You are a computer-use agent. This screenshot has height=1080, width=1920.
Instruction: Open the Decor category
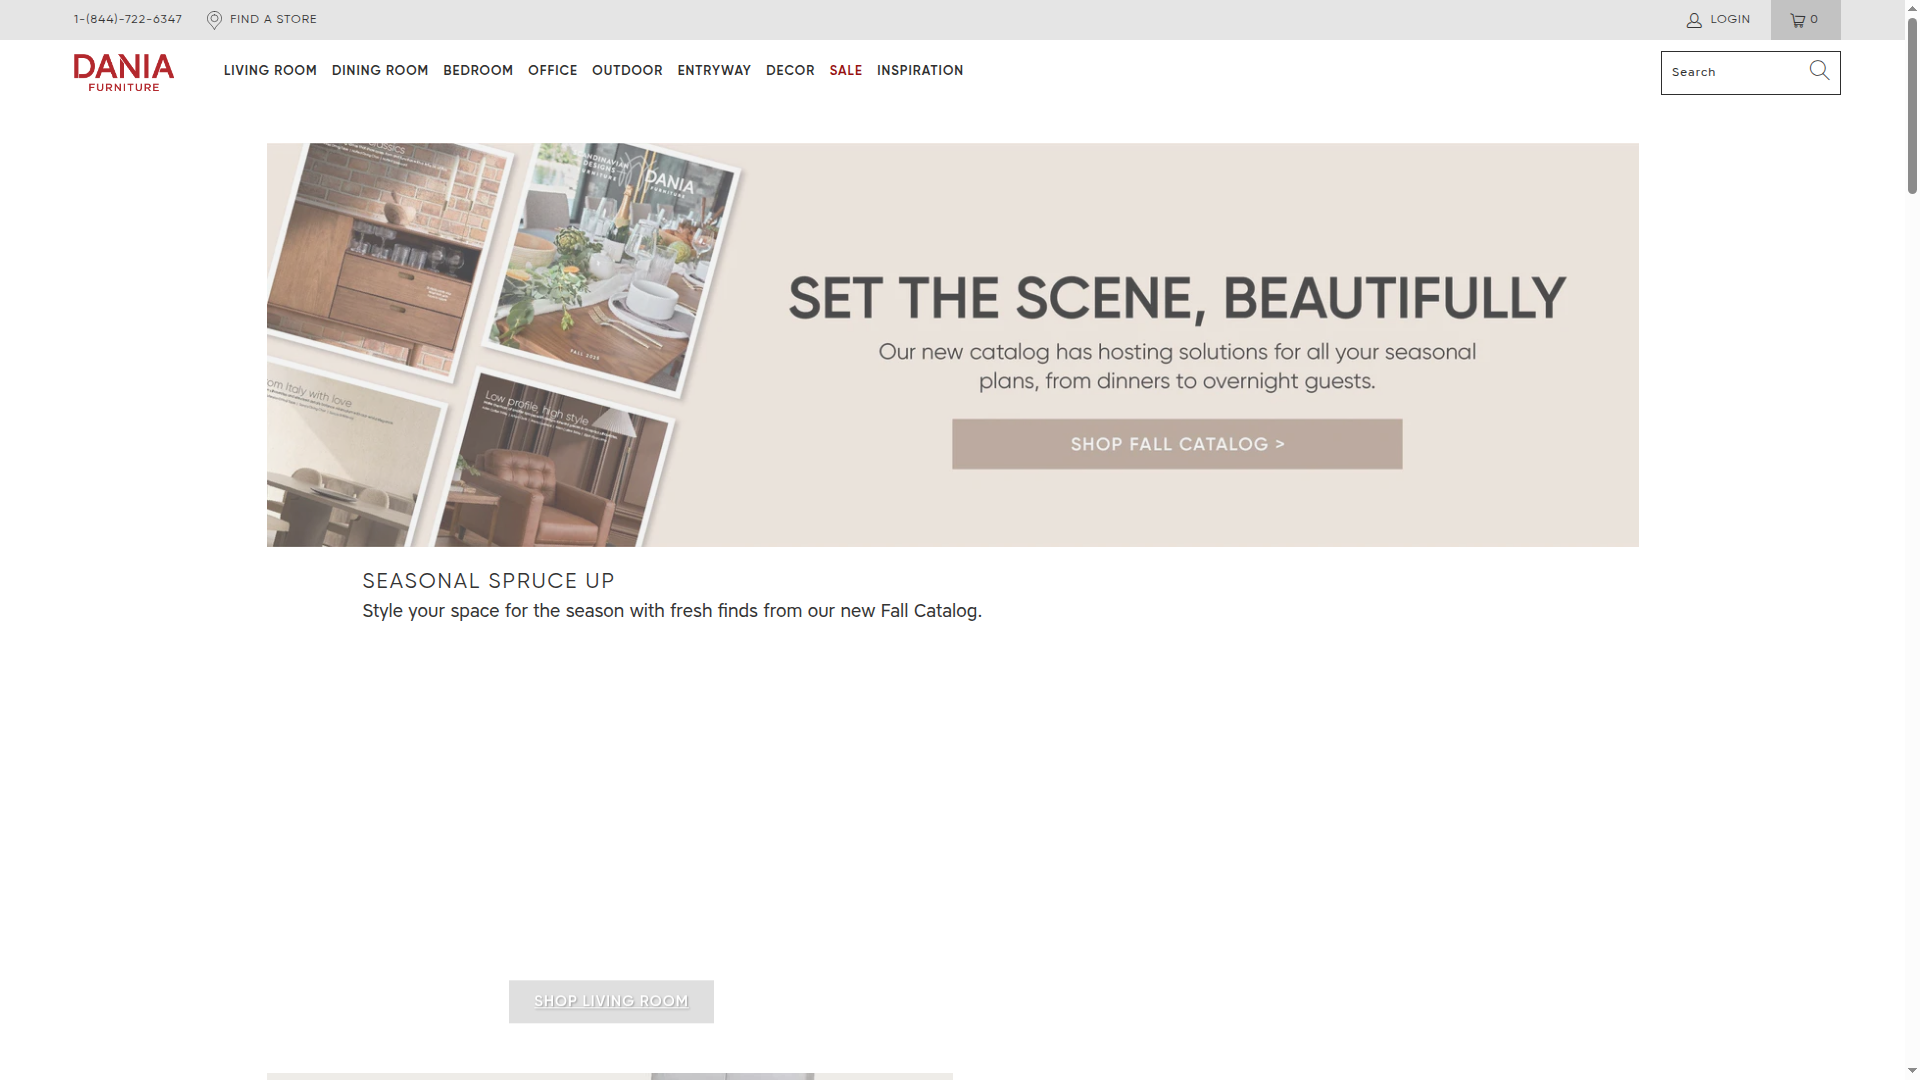pos(789,71)
